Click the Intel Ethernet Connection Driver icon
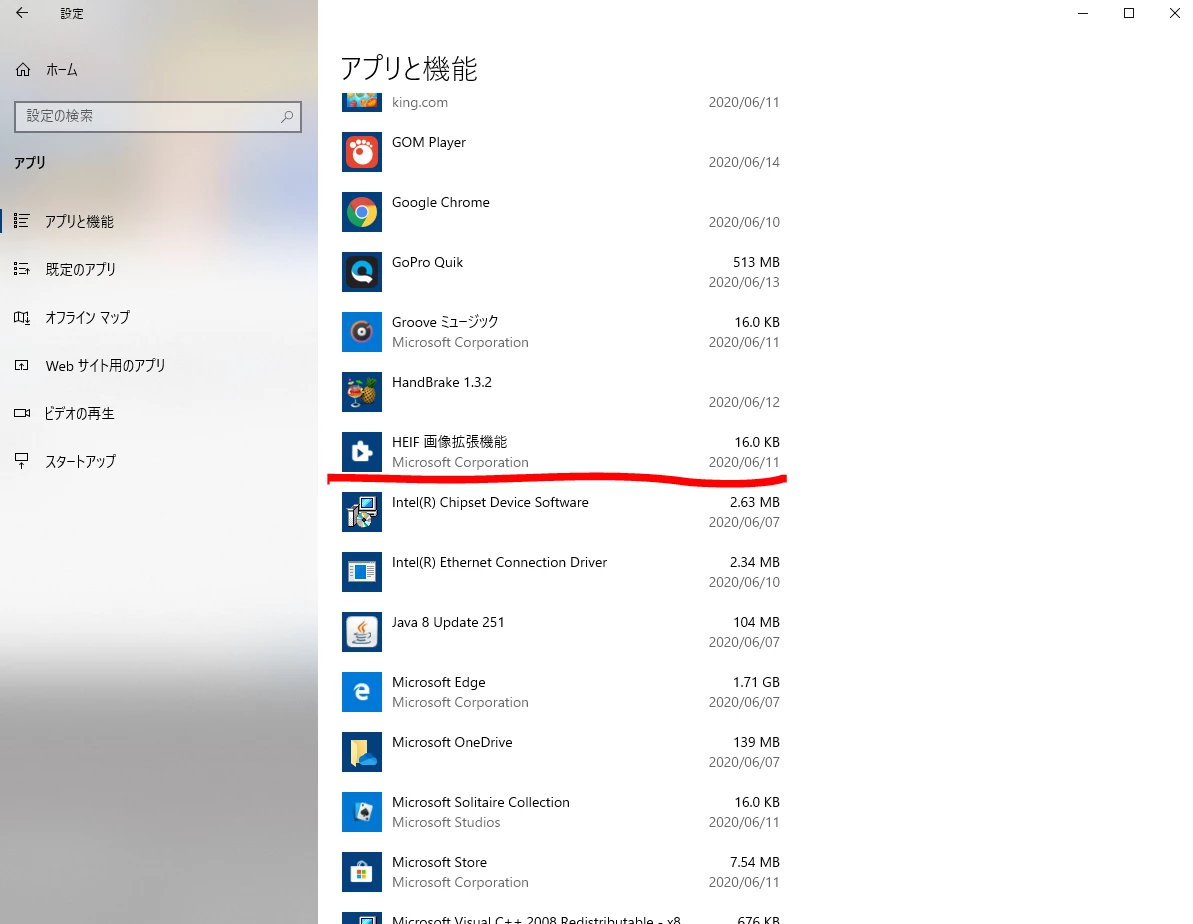Screen dimensions: 1193x924 [361, 572]
